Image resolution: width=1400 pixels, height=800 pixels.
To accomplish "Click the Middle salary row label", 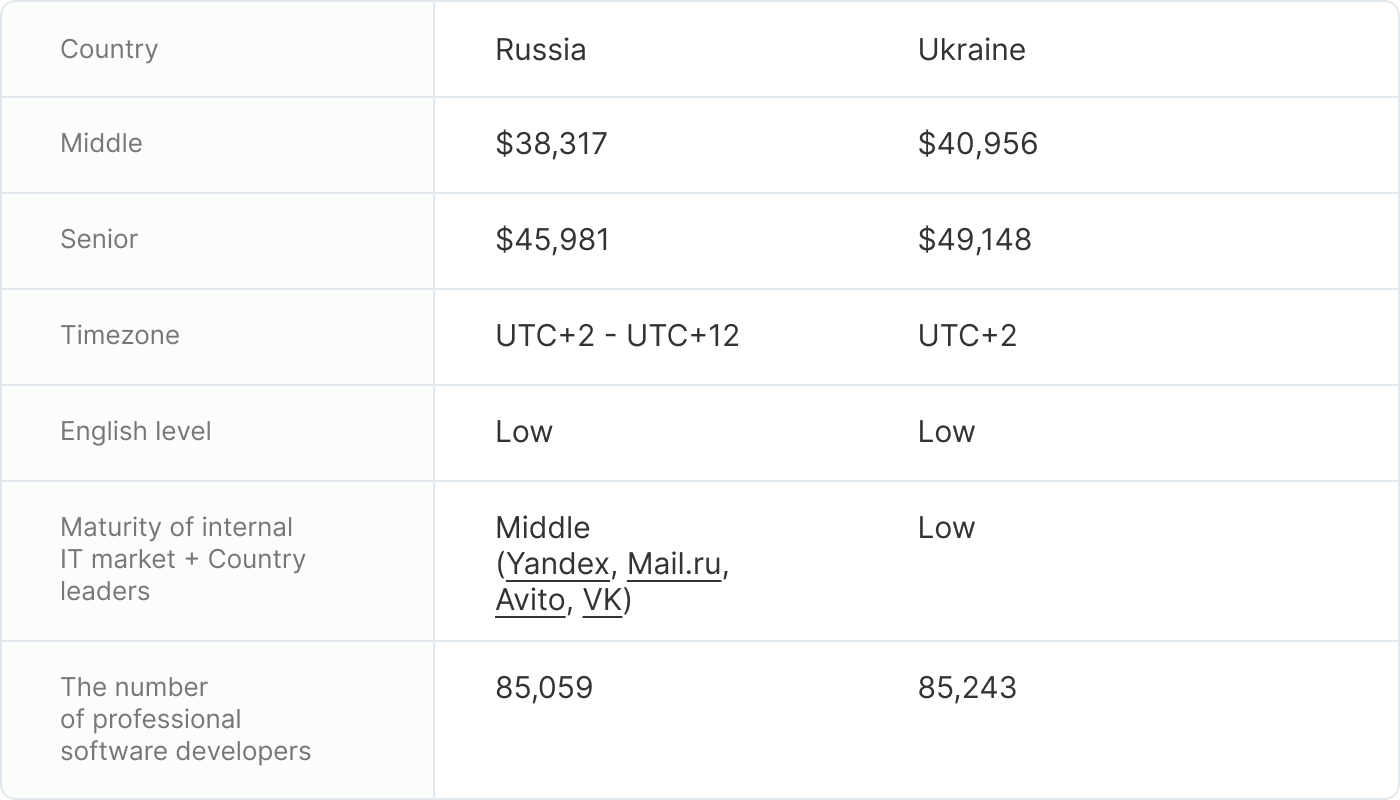I will (101, 143).
